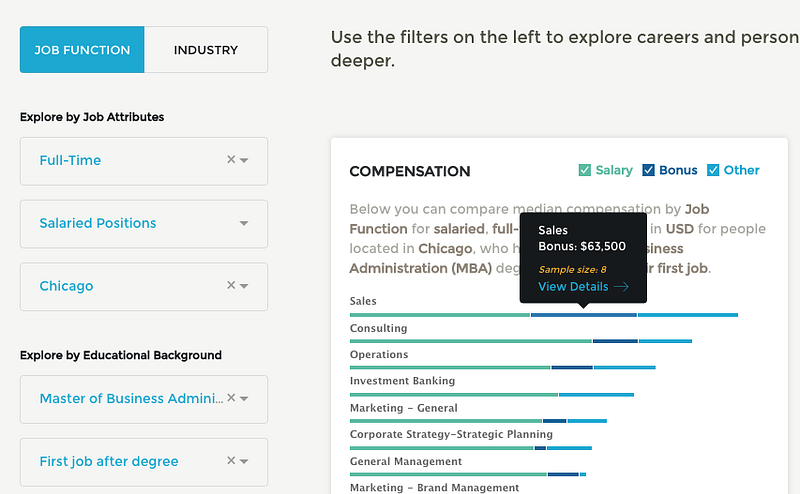The image size is (800, 494).
Task: Open the View Details link in tooltip
Action: 573,287
